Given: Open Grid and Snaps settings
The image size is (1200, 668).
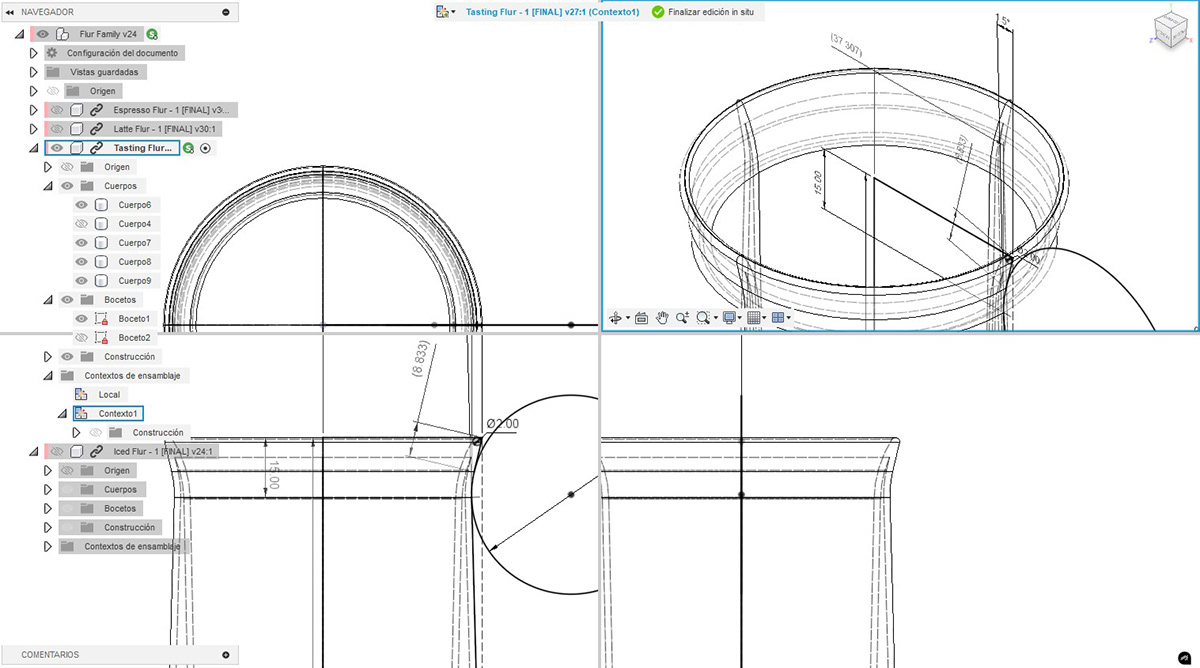Looking at the screenshot, I should (x=754, y=318).
